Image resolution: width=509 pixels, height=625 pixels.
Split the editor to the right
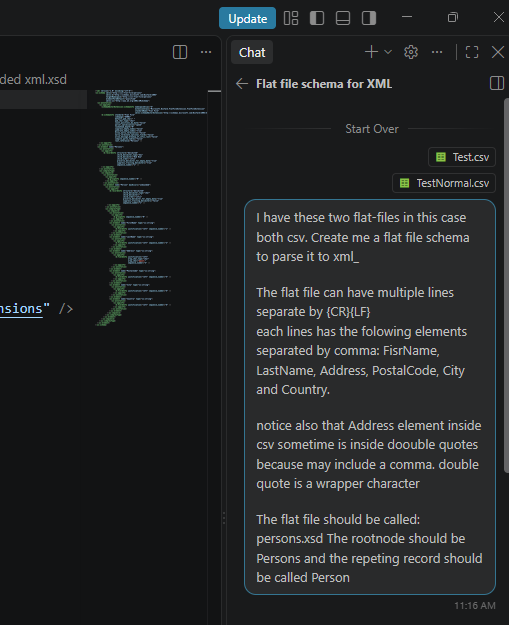pos(180,52)
